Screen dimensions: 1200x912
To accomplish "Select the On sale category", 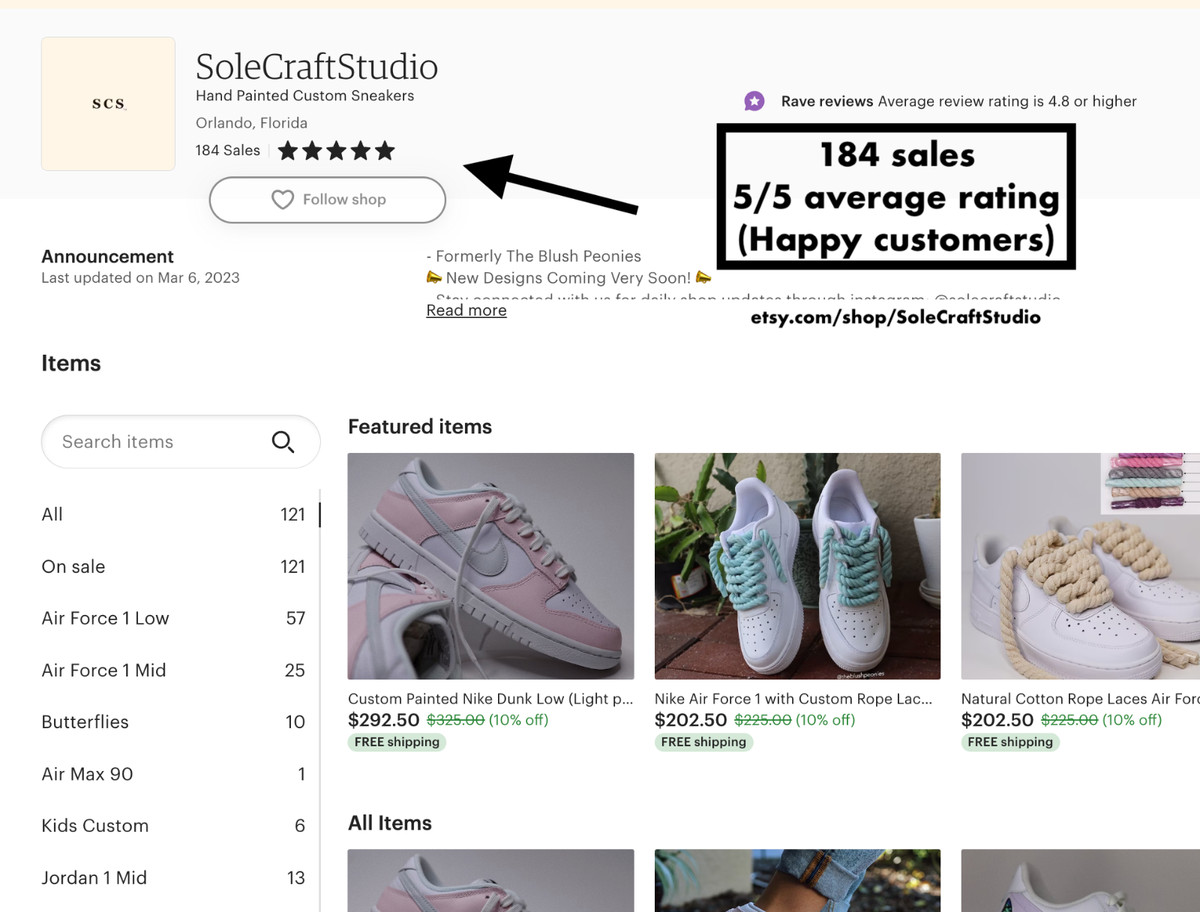I will click(x=73, y=567).
